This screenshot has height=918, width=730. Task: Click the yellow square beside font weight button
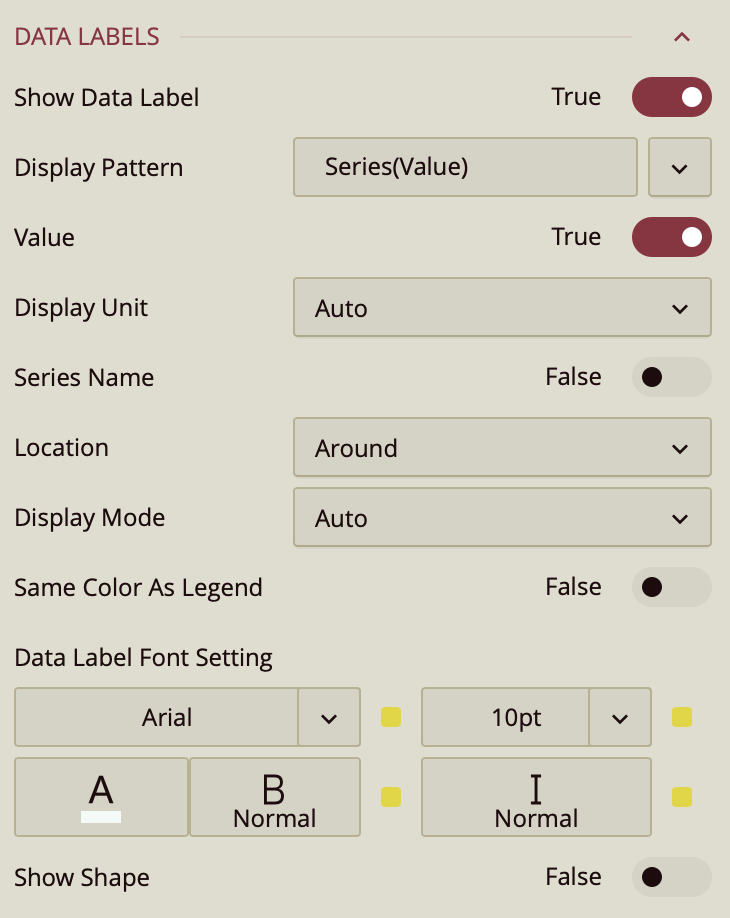pos(391,797)
